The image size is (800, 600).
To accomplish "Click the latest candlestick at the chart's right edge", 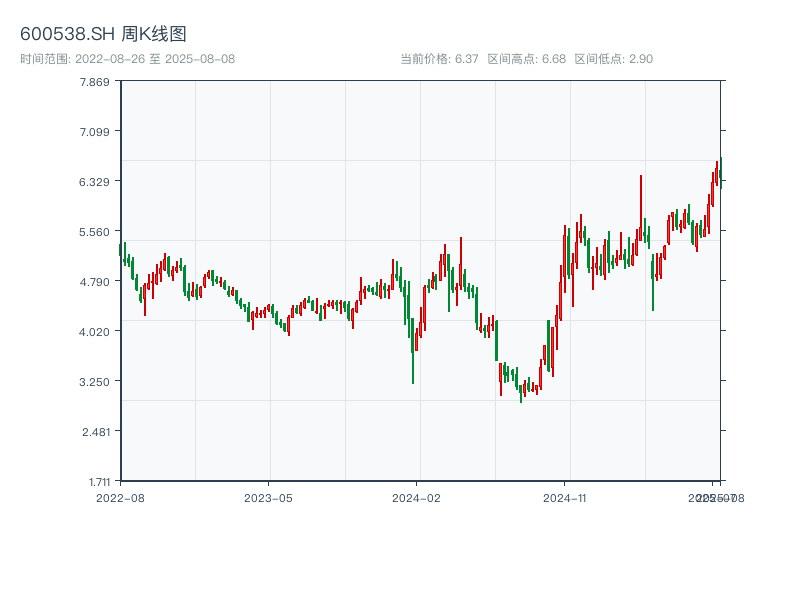I will tap(719, 171).
